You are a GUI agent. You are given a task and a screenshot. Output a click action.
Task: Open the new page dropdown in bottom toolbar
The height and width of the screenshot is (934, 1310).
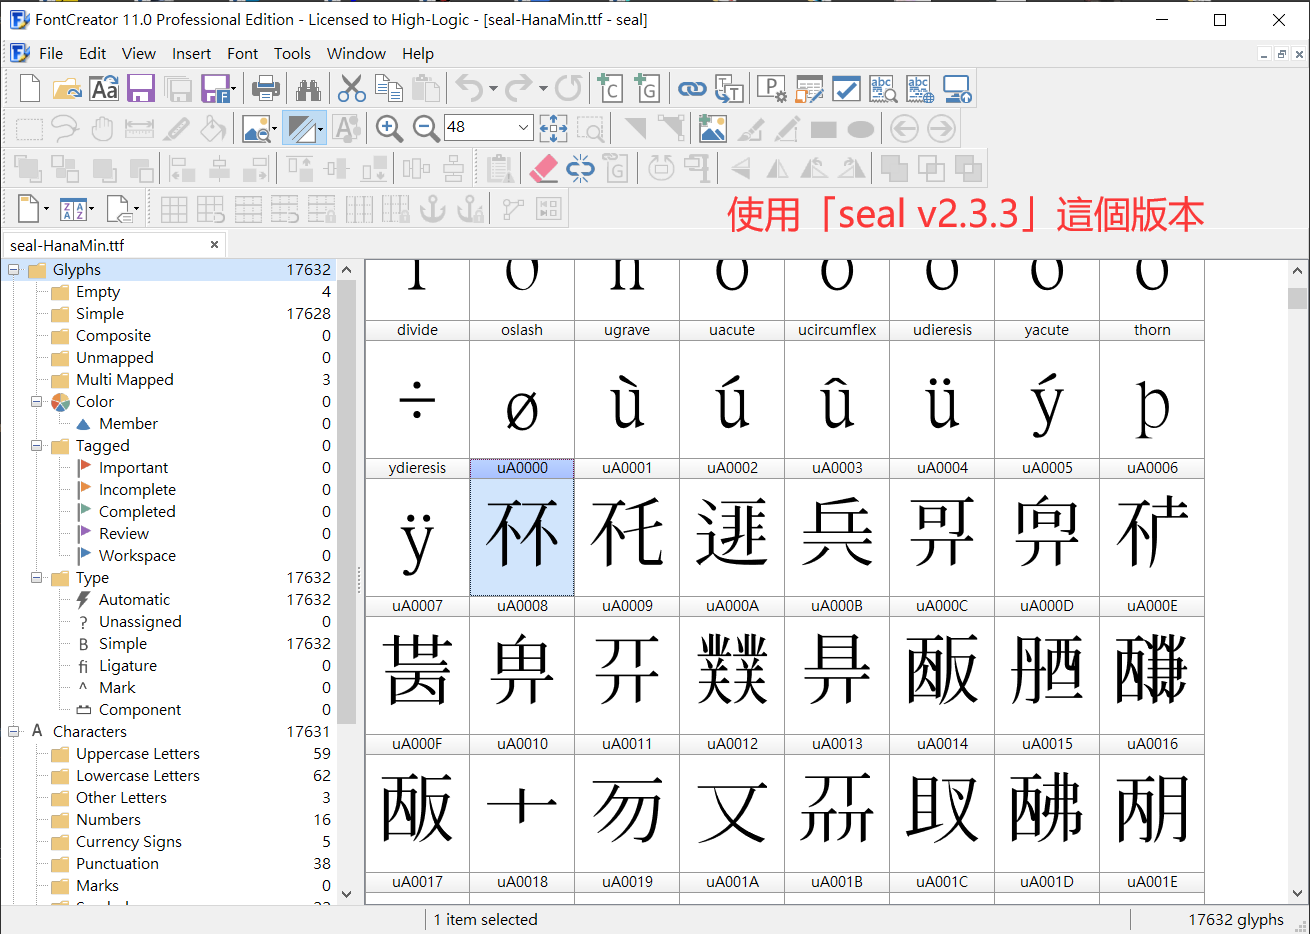[46, 209]
